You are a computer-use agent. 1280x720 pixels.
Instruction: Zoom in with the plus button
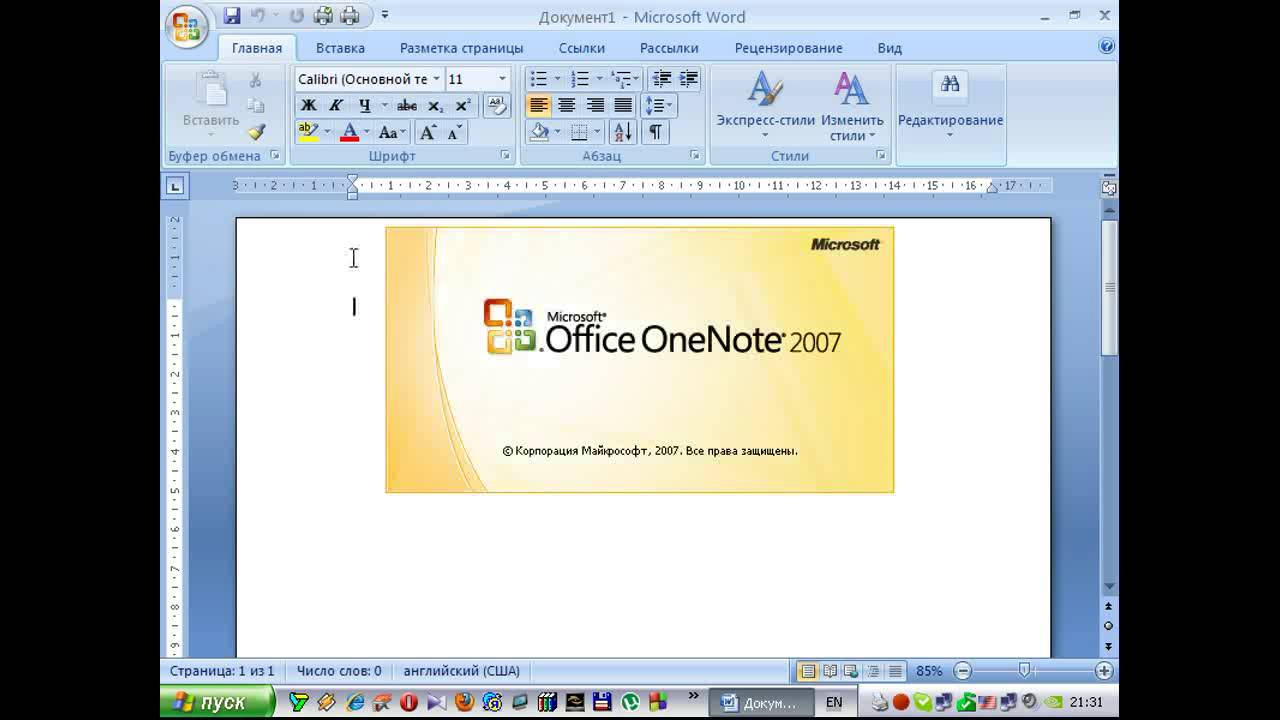pyautogui.click(x=1104, y=671)
